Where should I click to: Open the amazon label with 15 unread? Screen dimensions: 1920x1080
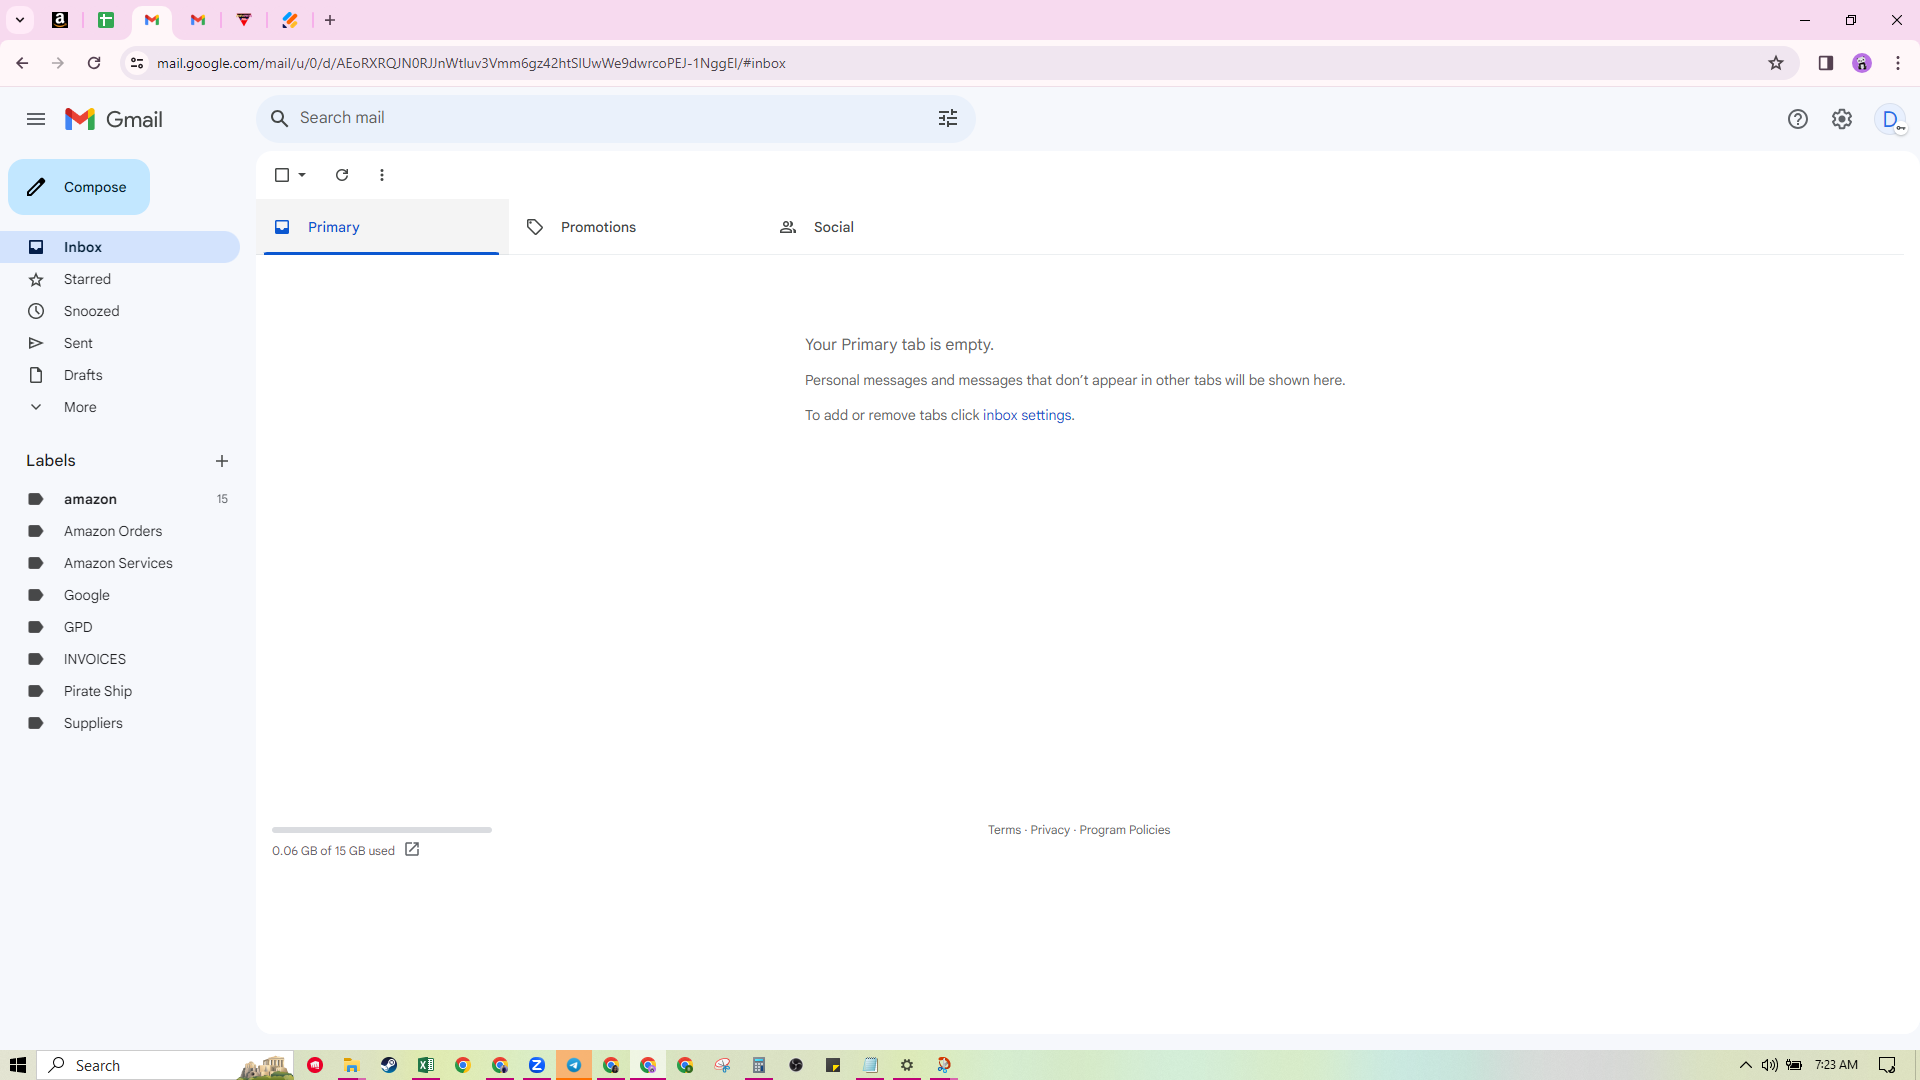pyautogui.click(x=120, y=499)
